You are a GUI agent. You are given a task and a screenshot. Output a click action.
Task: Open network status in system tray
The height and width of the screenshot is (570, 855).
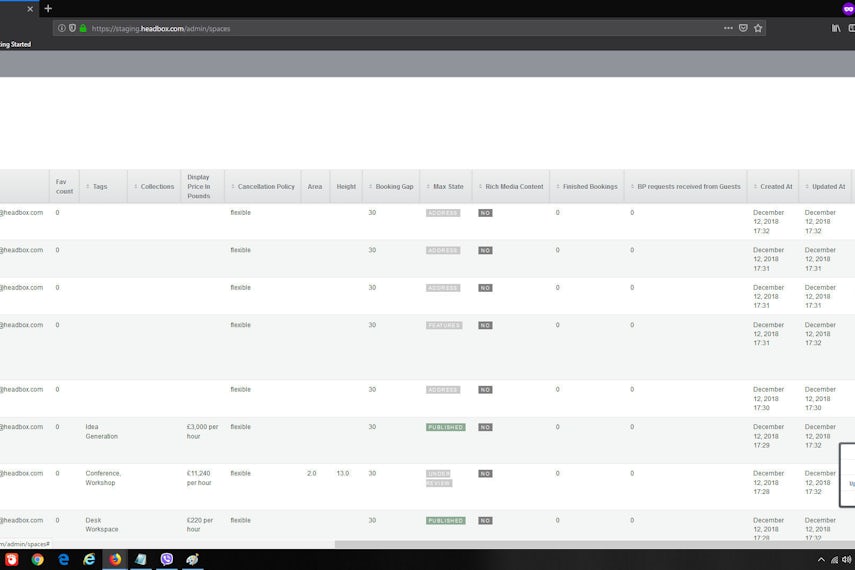point(834,560)
